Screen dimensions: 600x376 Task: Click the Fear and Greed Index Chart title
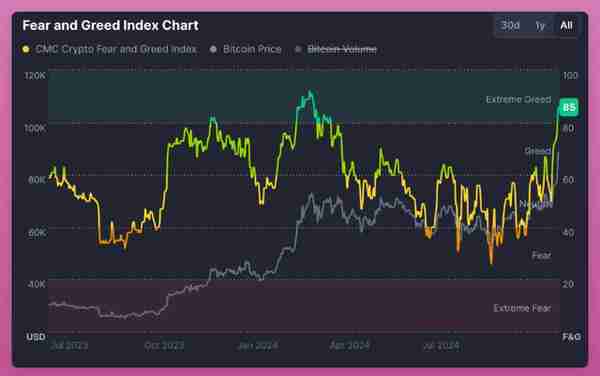[x=111, y=25]
